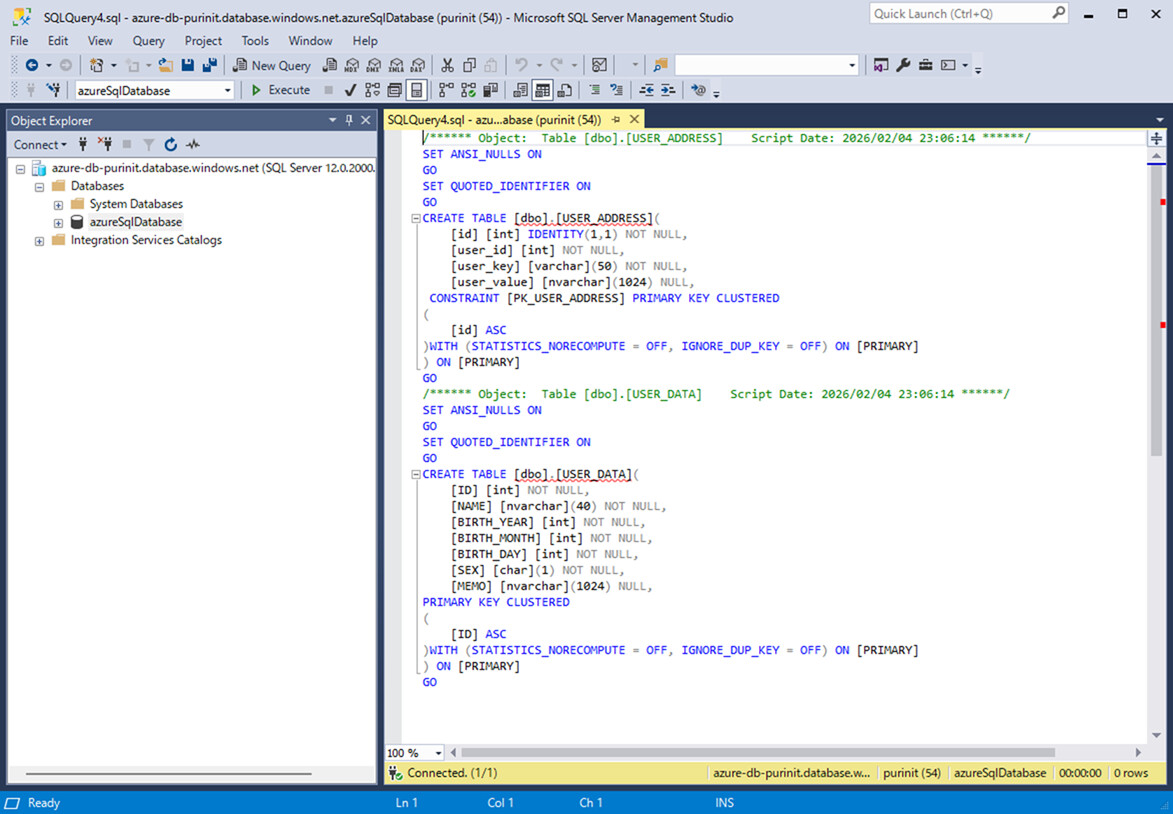Screen dimensions: 1173x814
Task: Click the Comment out selected lines icon
Action: 594,90
